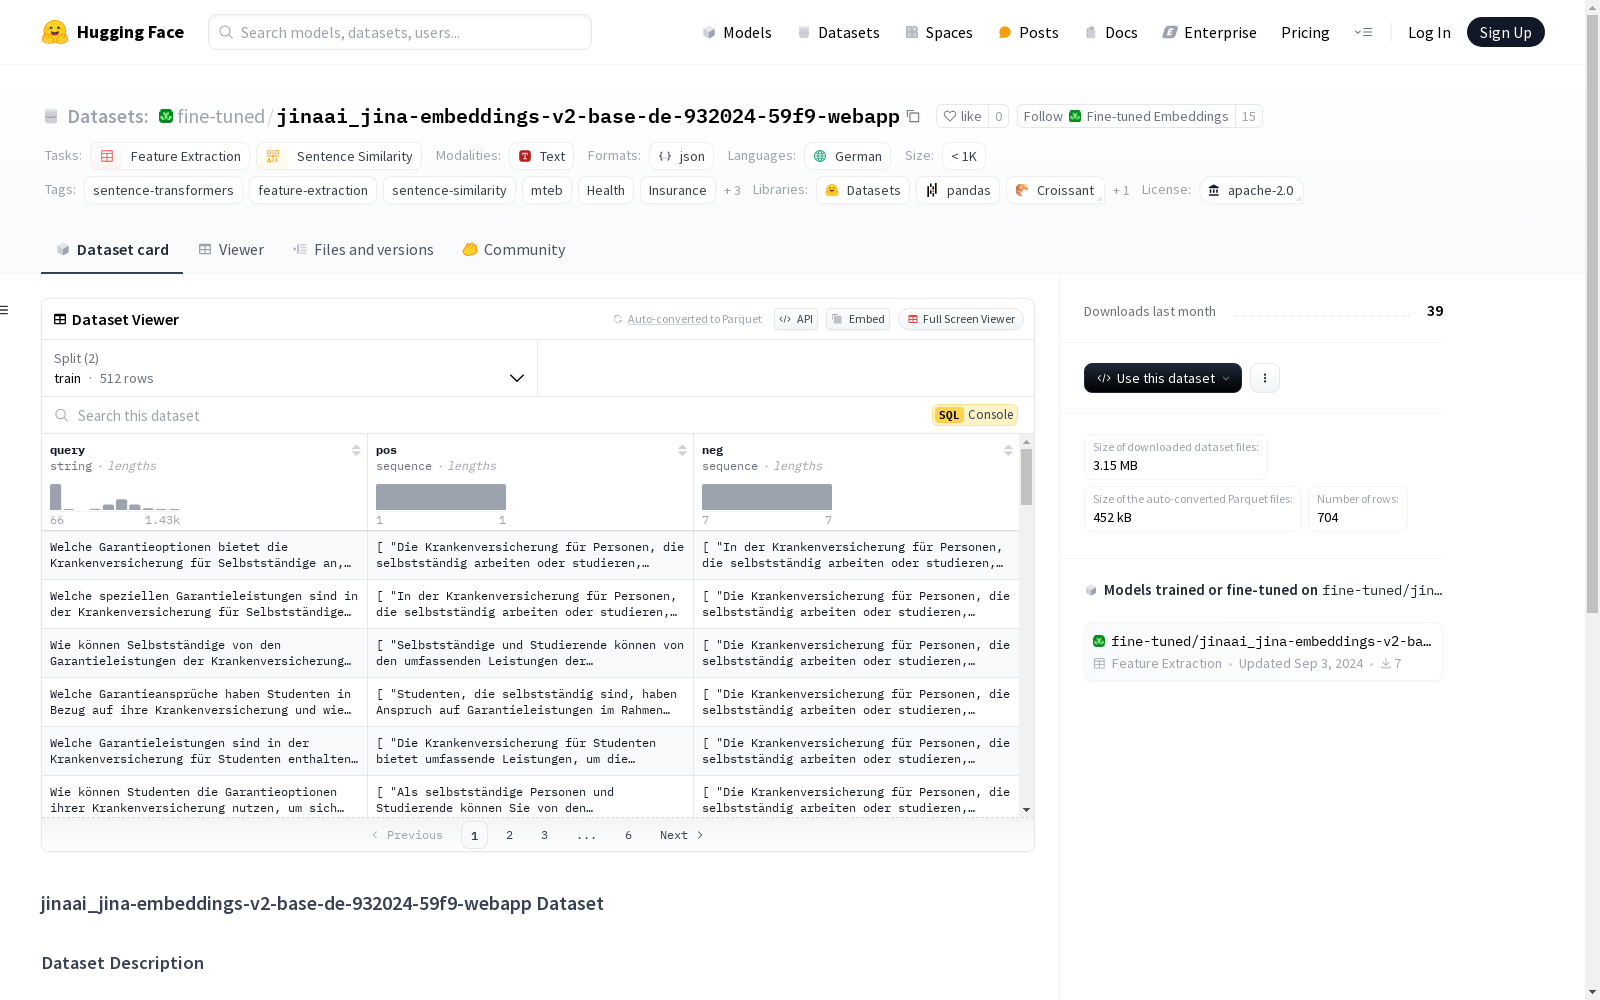This screenshot has width=1600, height=1000.
Task: Open the SQL Console
Action: tap(975, 415)
